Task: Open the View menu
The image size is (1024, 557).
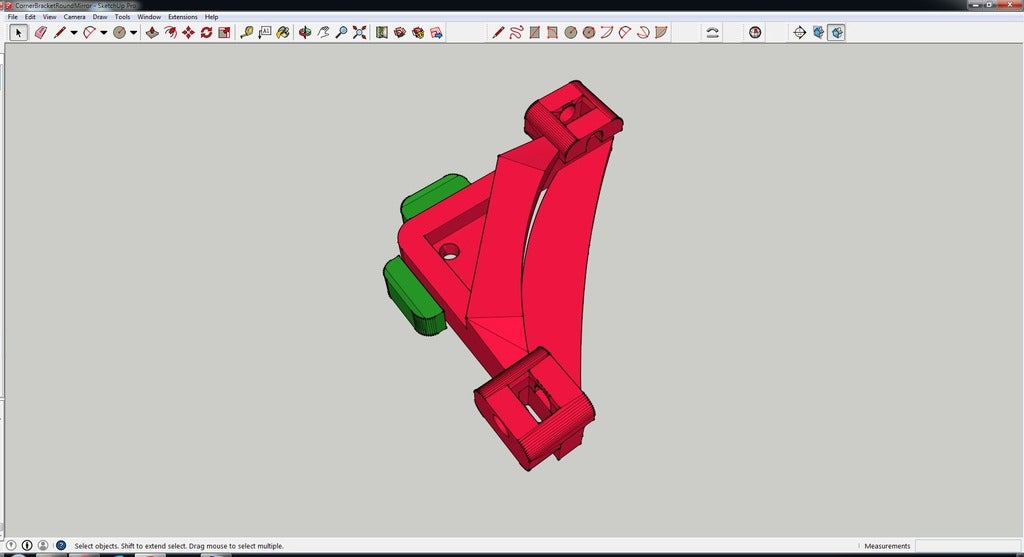Action: pyautogui.click(x=50, y=17)
